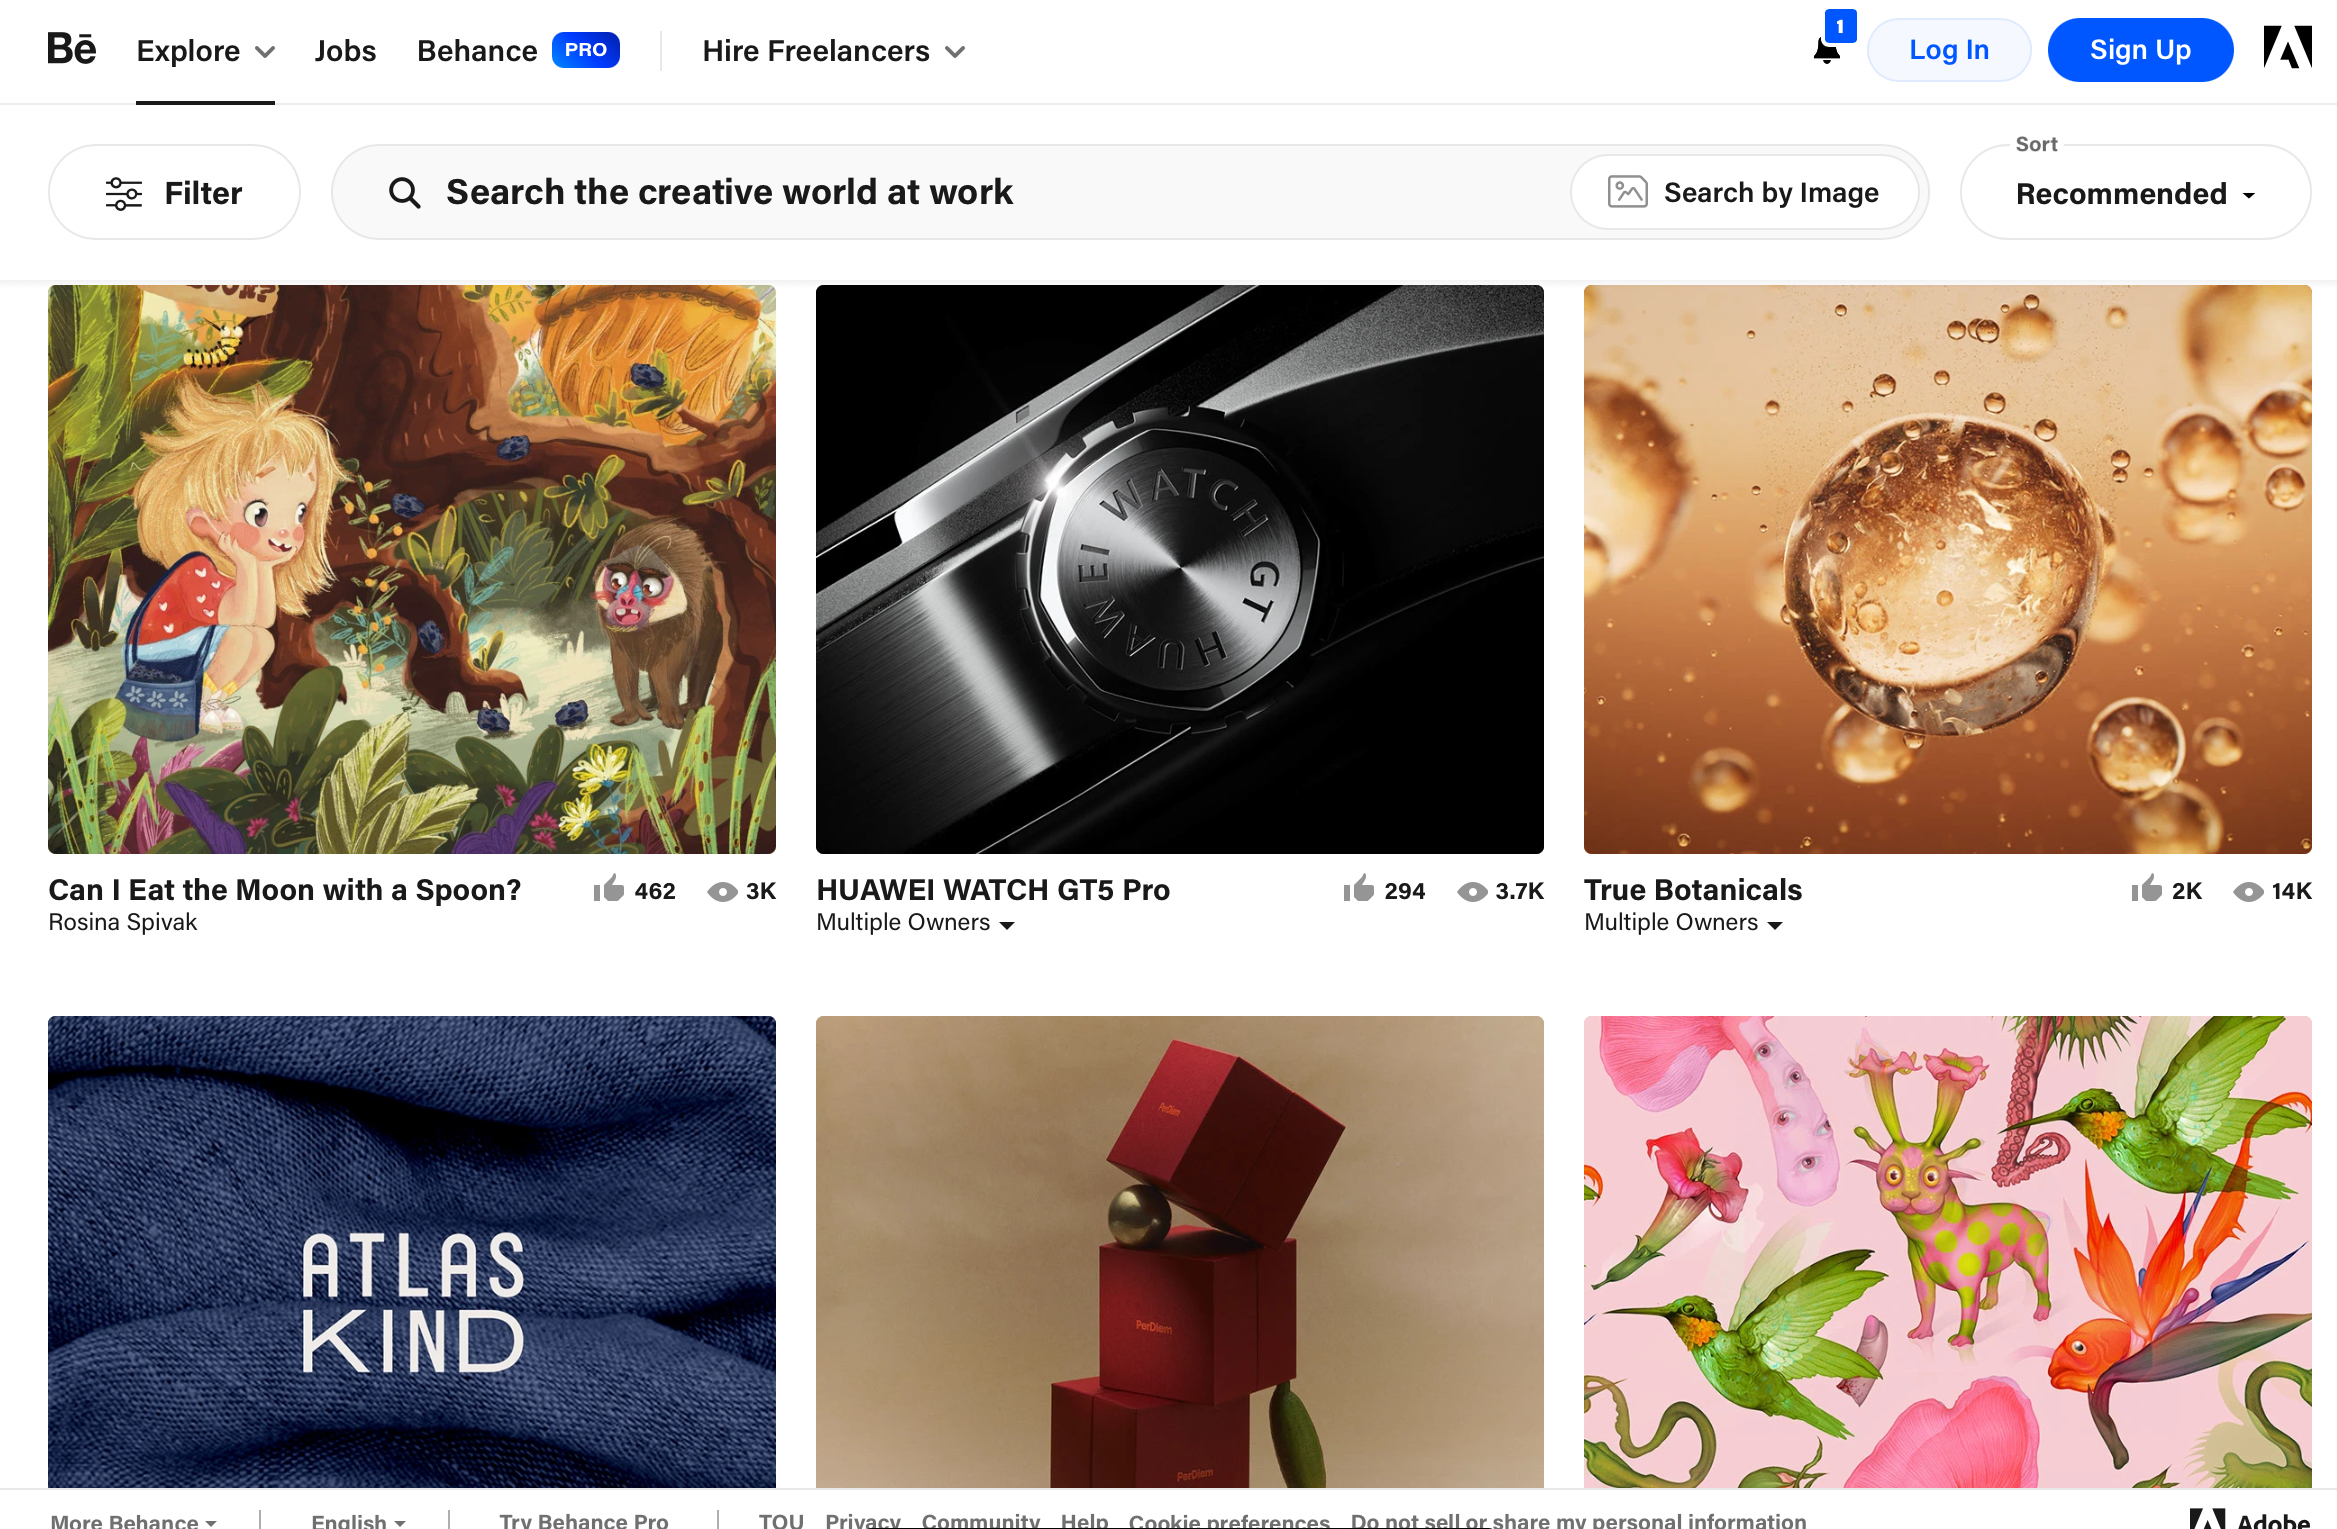Click views eye icon for True Botanicals
Image resolution: width=2337 pixels, height=1529 pixels.
coord(2248,892)
